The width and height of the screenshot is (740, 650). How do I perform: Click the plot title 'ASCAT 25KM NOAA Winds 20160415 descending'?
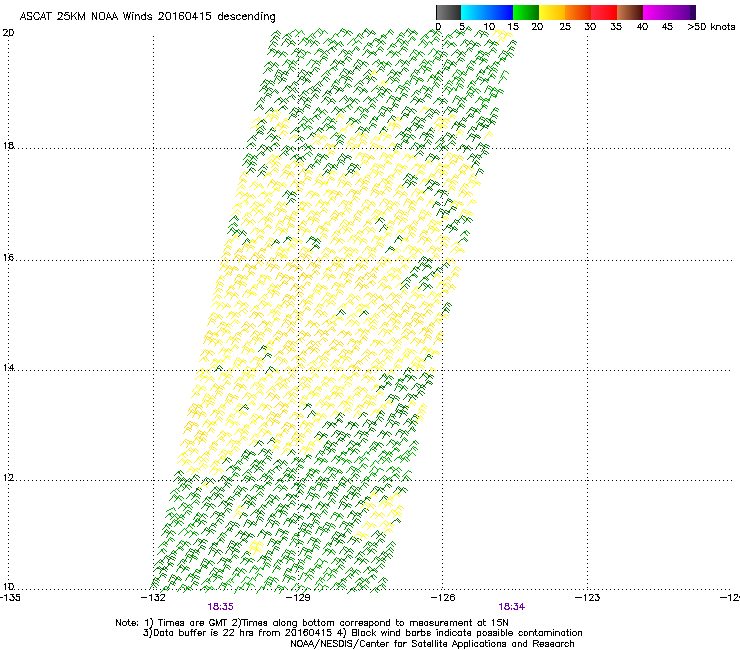(147, 17)
